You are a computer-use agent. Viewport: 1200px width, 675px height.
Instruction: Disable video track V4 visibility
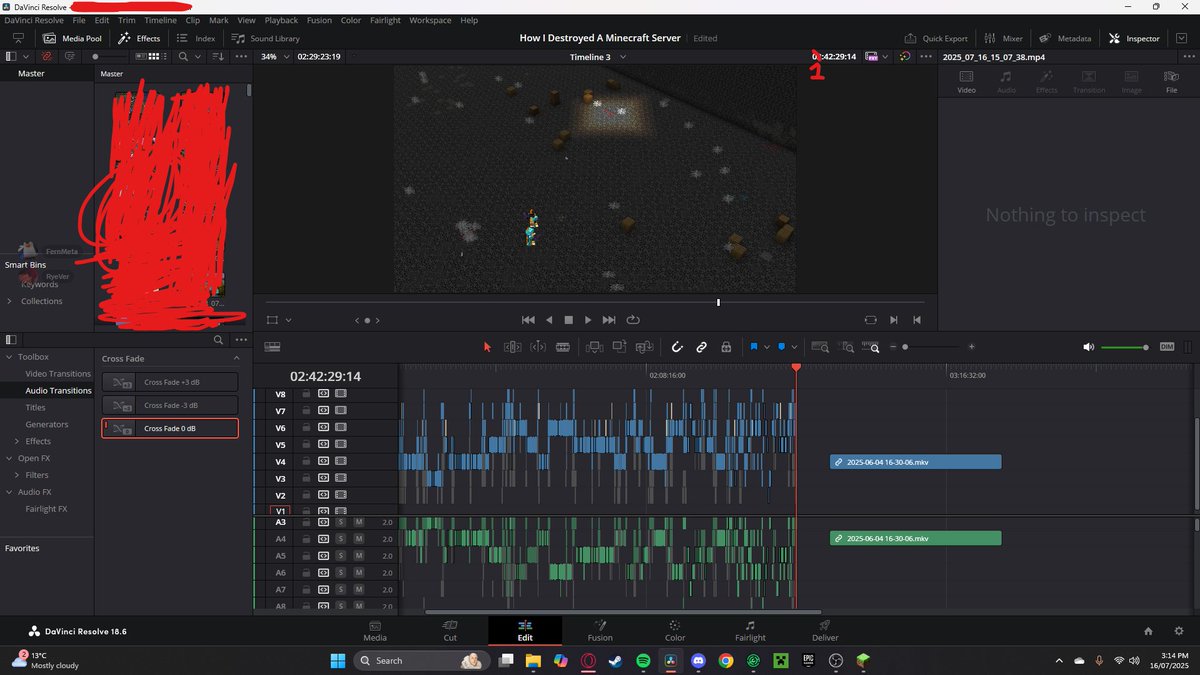341,462
